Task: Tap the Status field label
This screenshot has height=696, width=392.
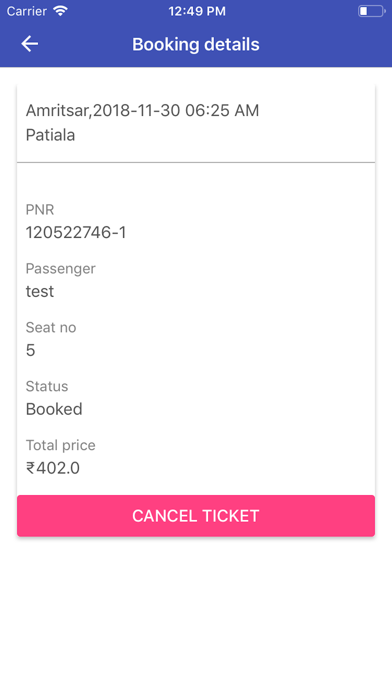Action: [x=47, y=386]
